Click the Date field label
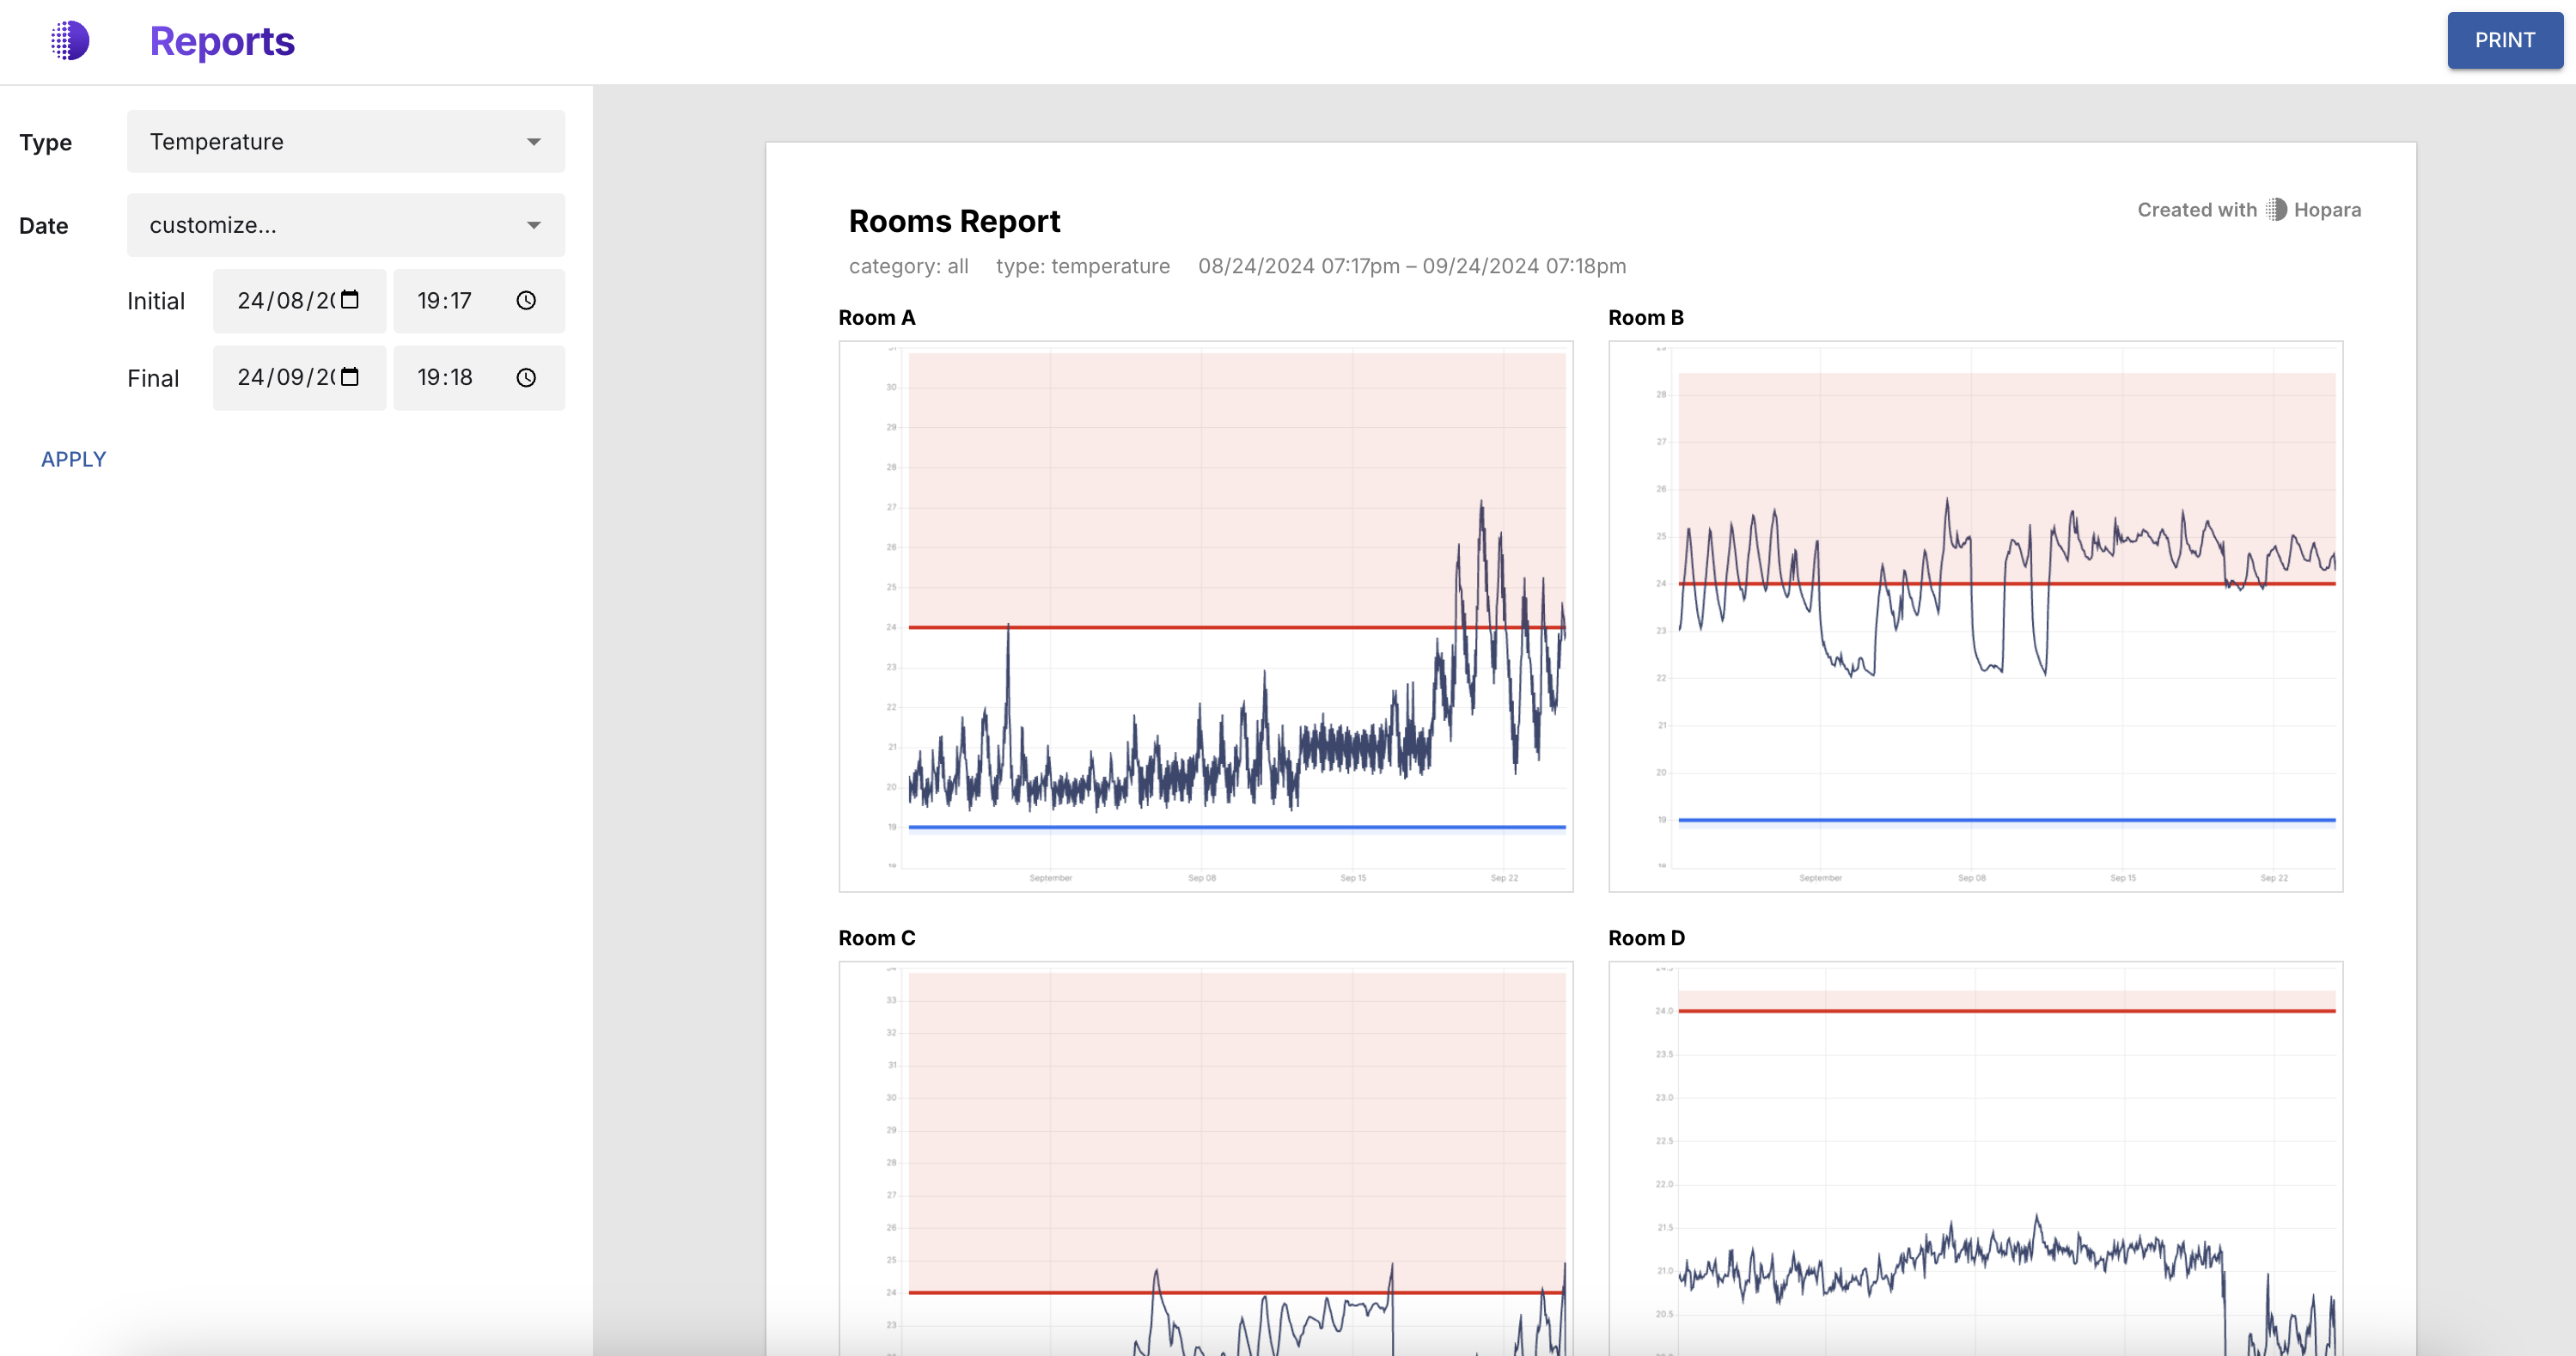2576x1356 pixels. pyautogui.click(x=44, y=226)
